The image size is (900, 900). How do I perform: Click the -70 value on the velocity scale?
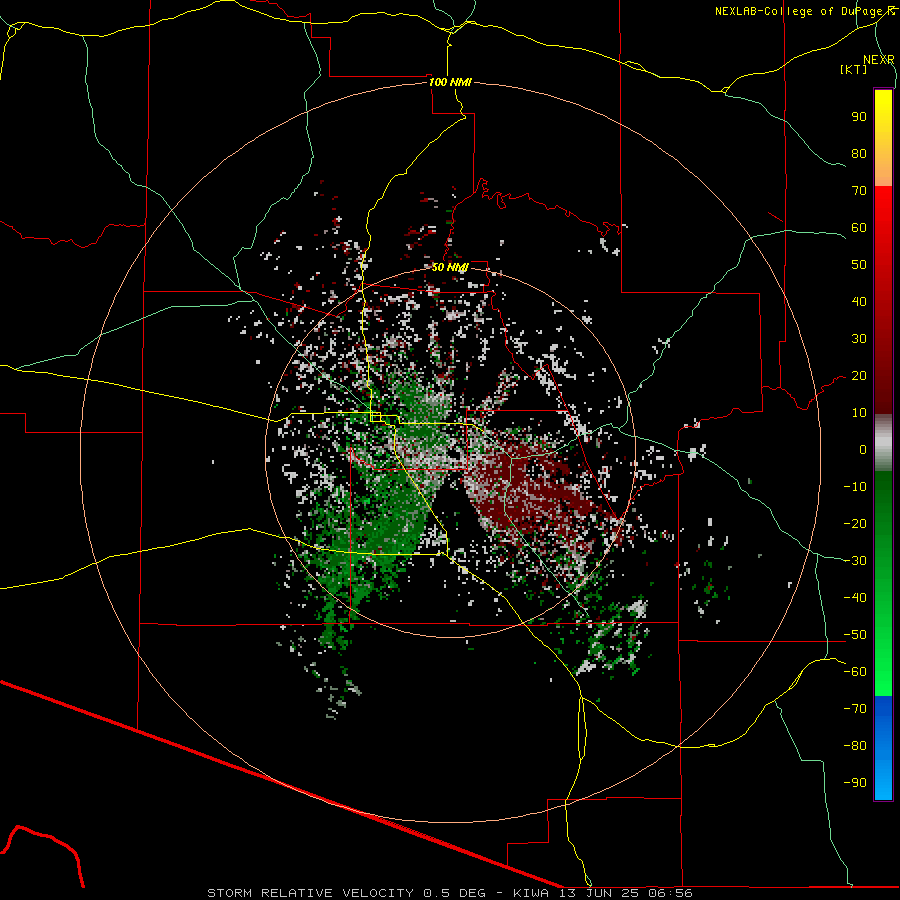tap(855, 709)
